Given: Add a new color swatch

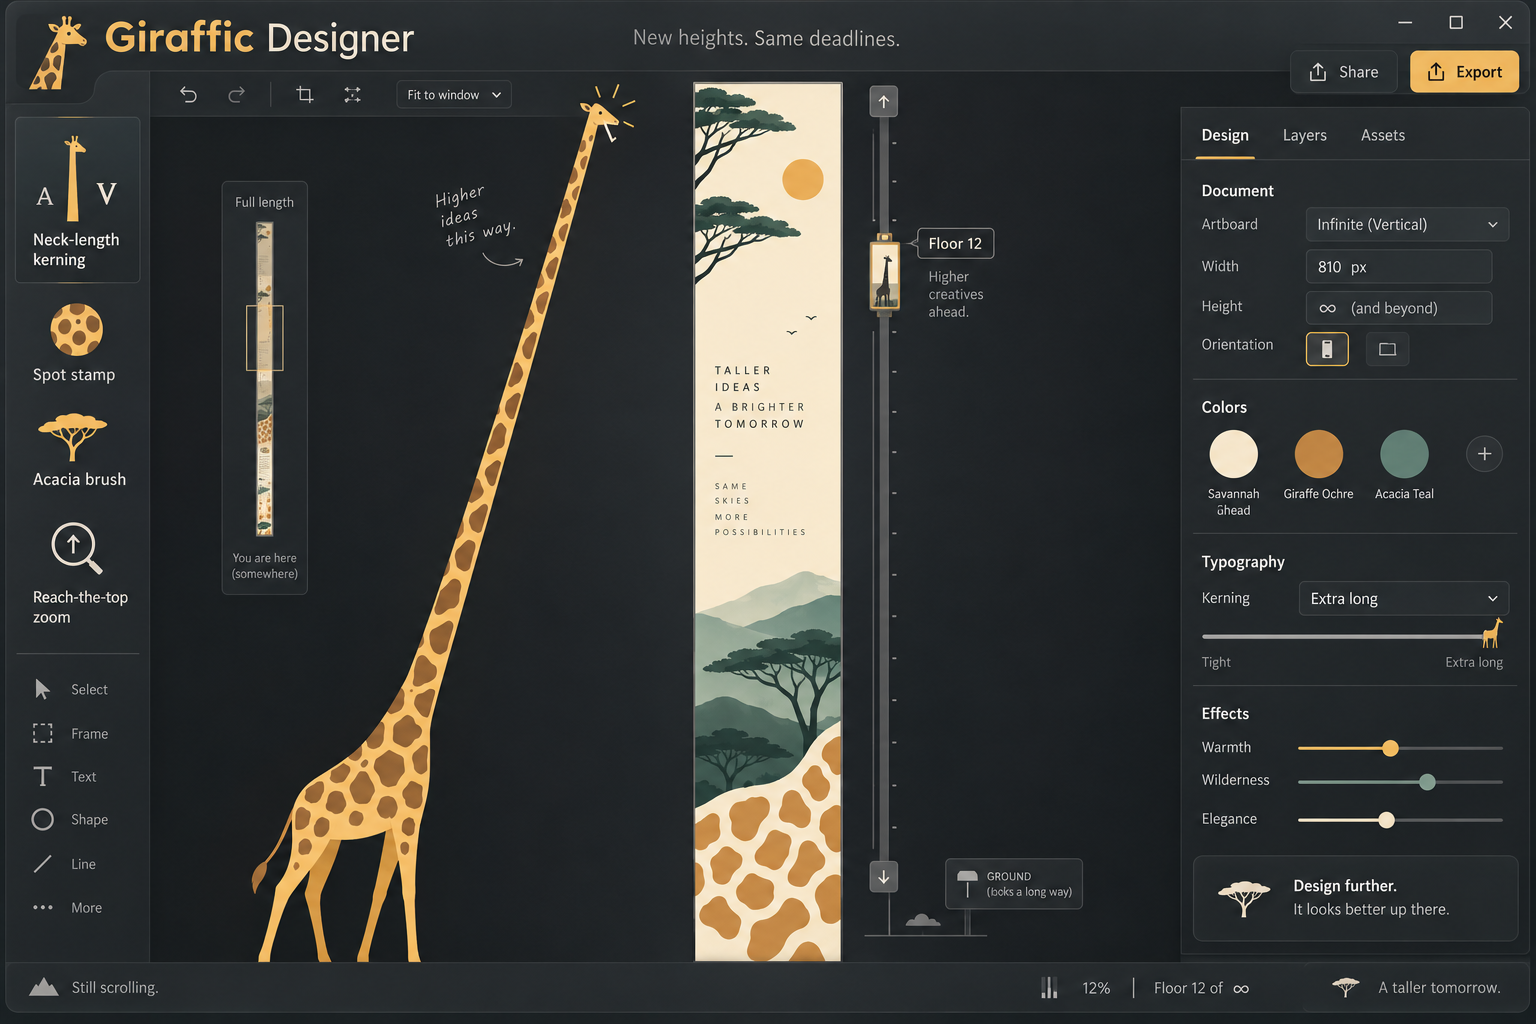Looking at the screenshot, I should (1485, 454).
